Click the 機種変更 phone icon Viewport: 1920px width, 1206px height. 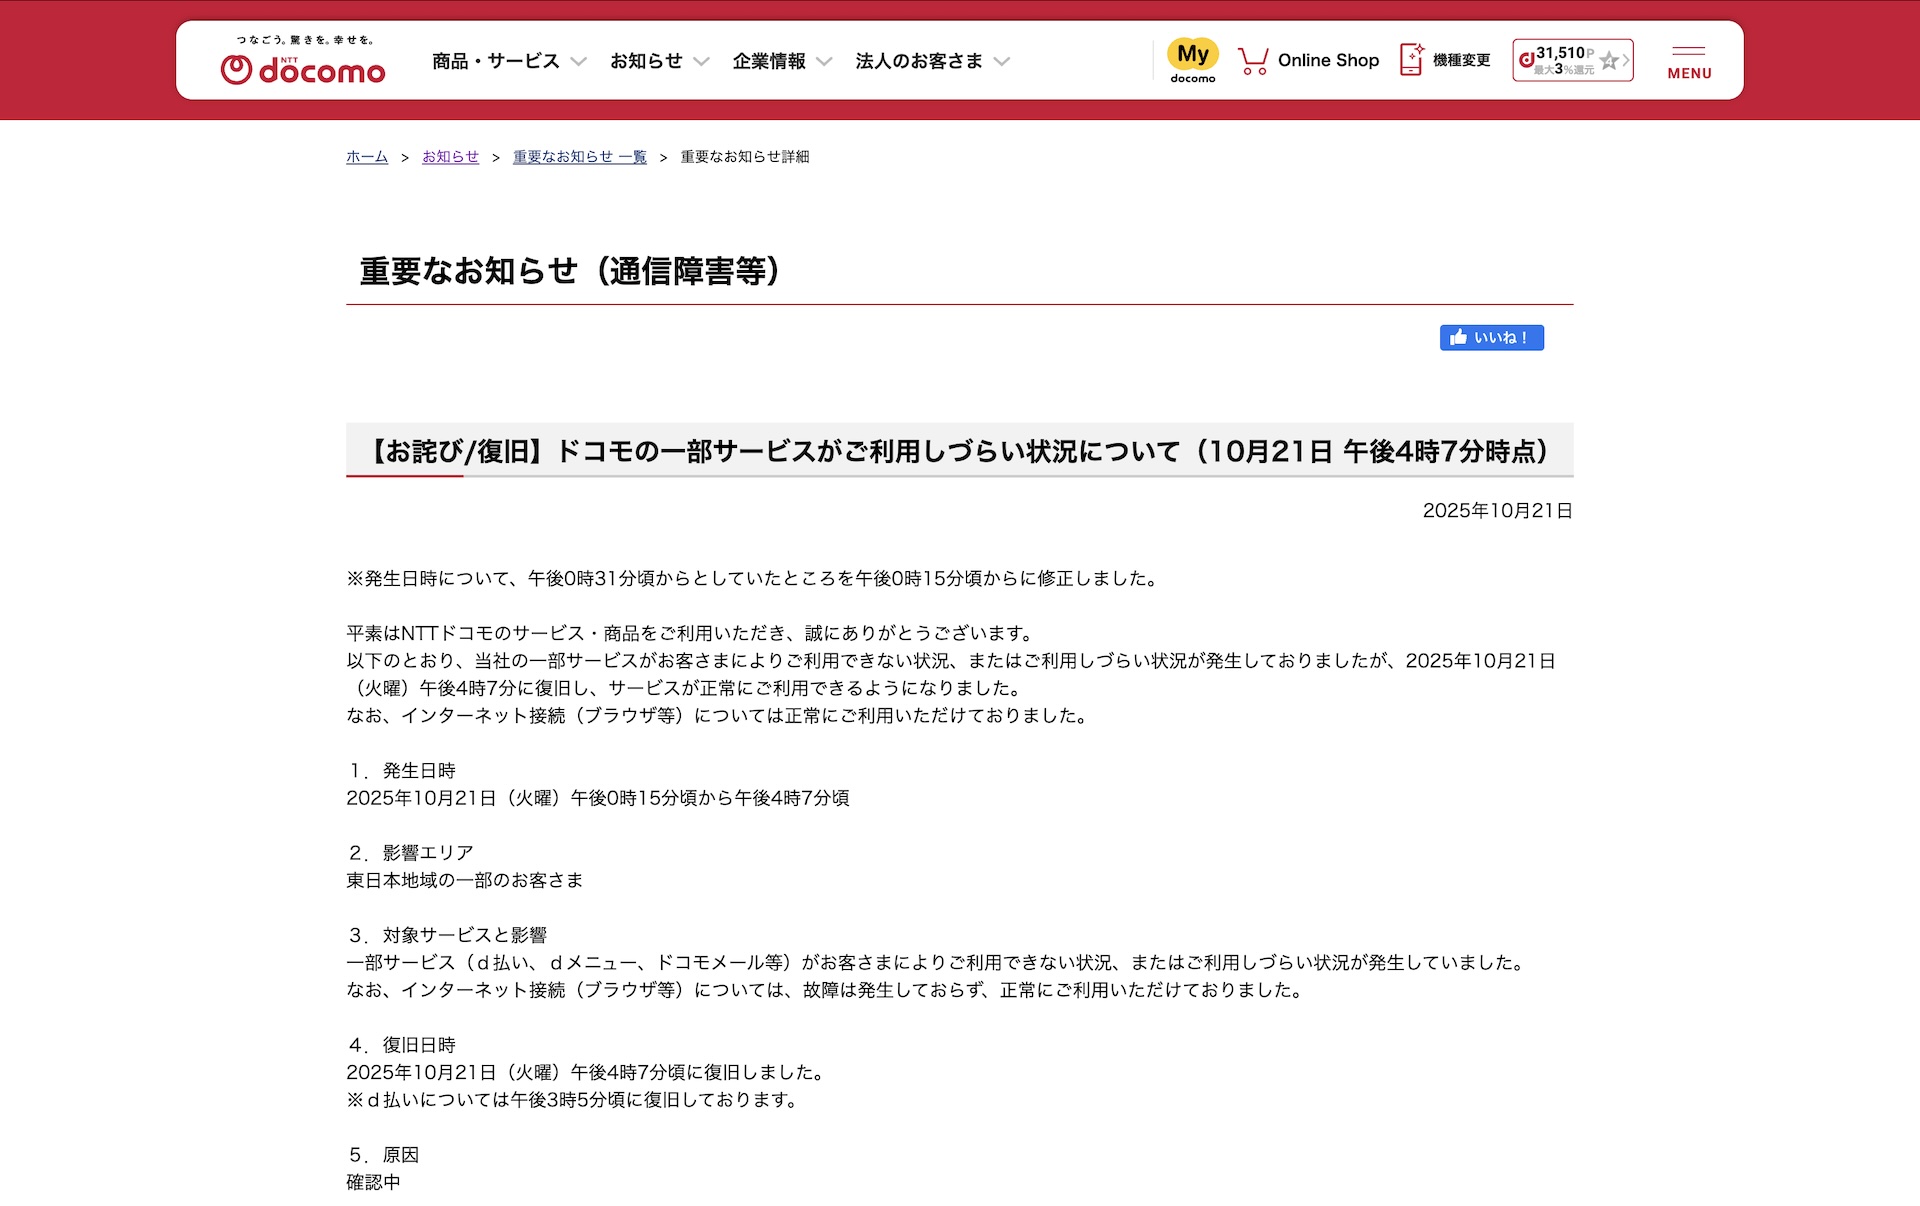1411,60
